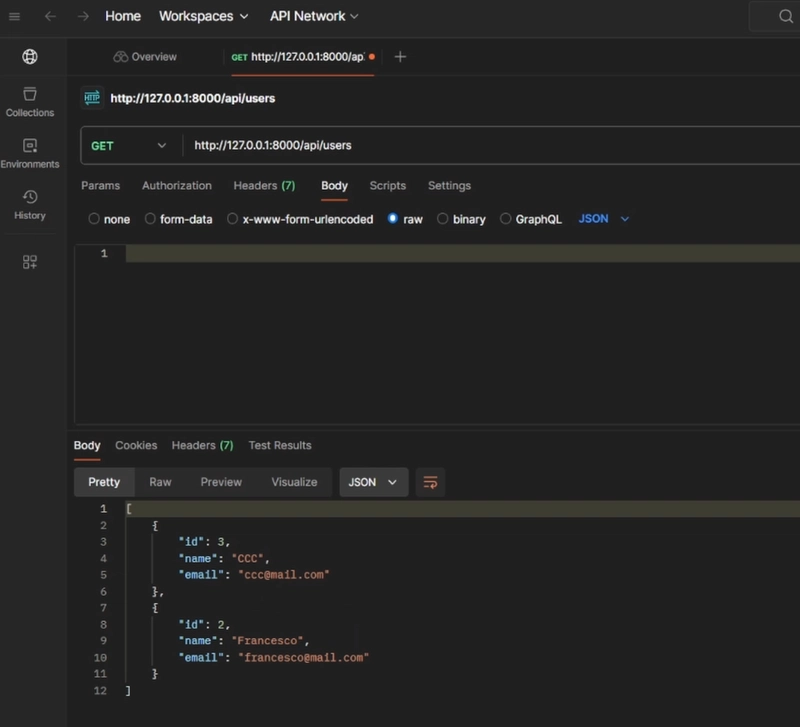
Task: Click the "francesco@mail.com" email value
Action: click(304, 658)
